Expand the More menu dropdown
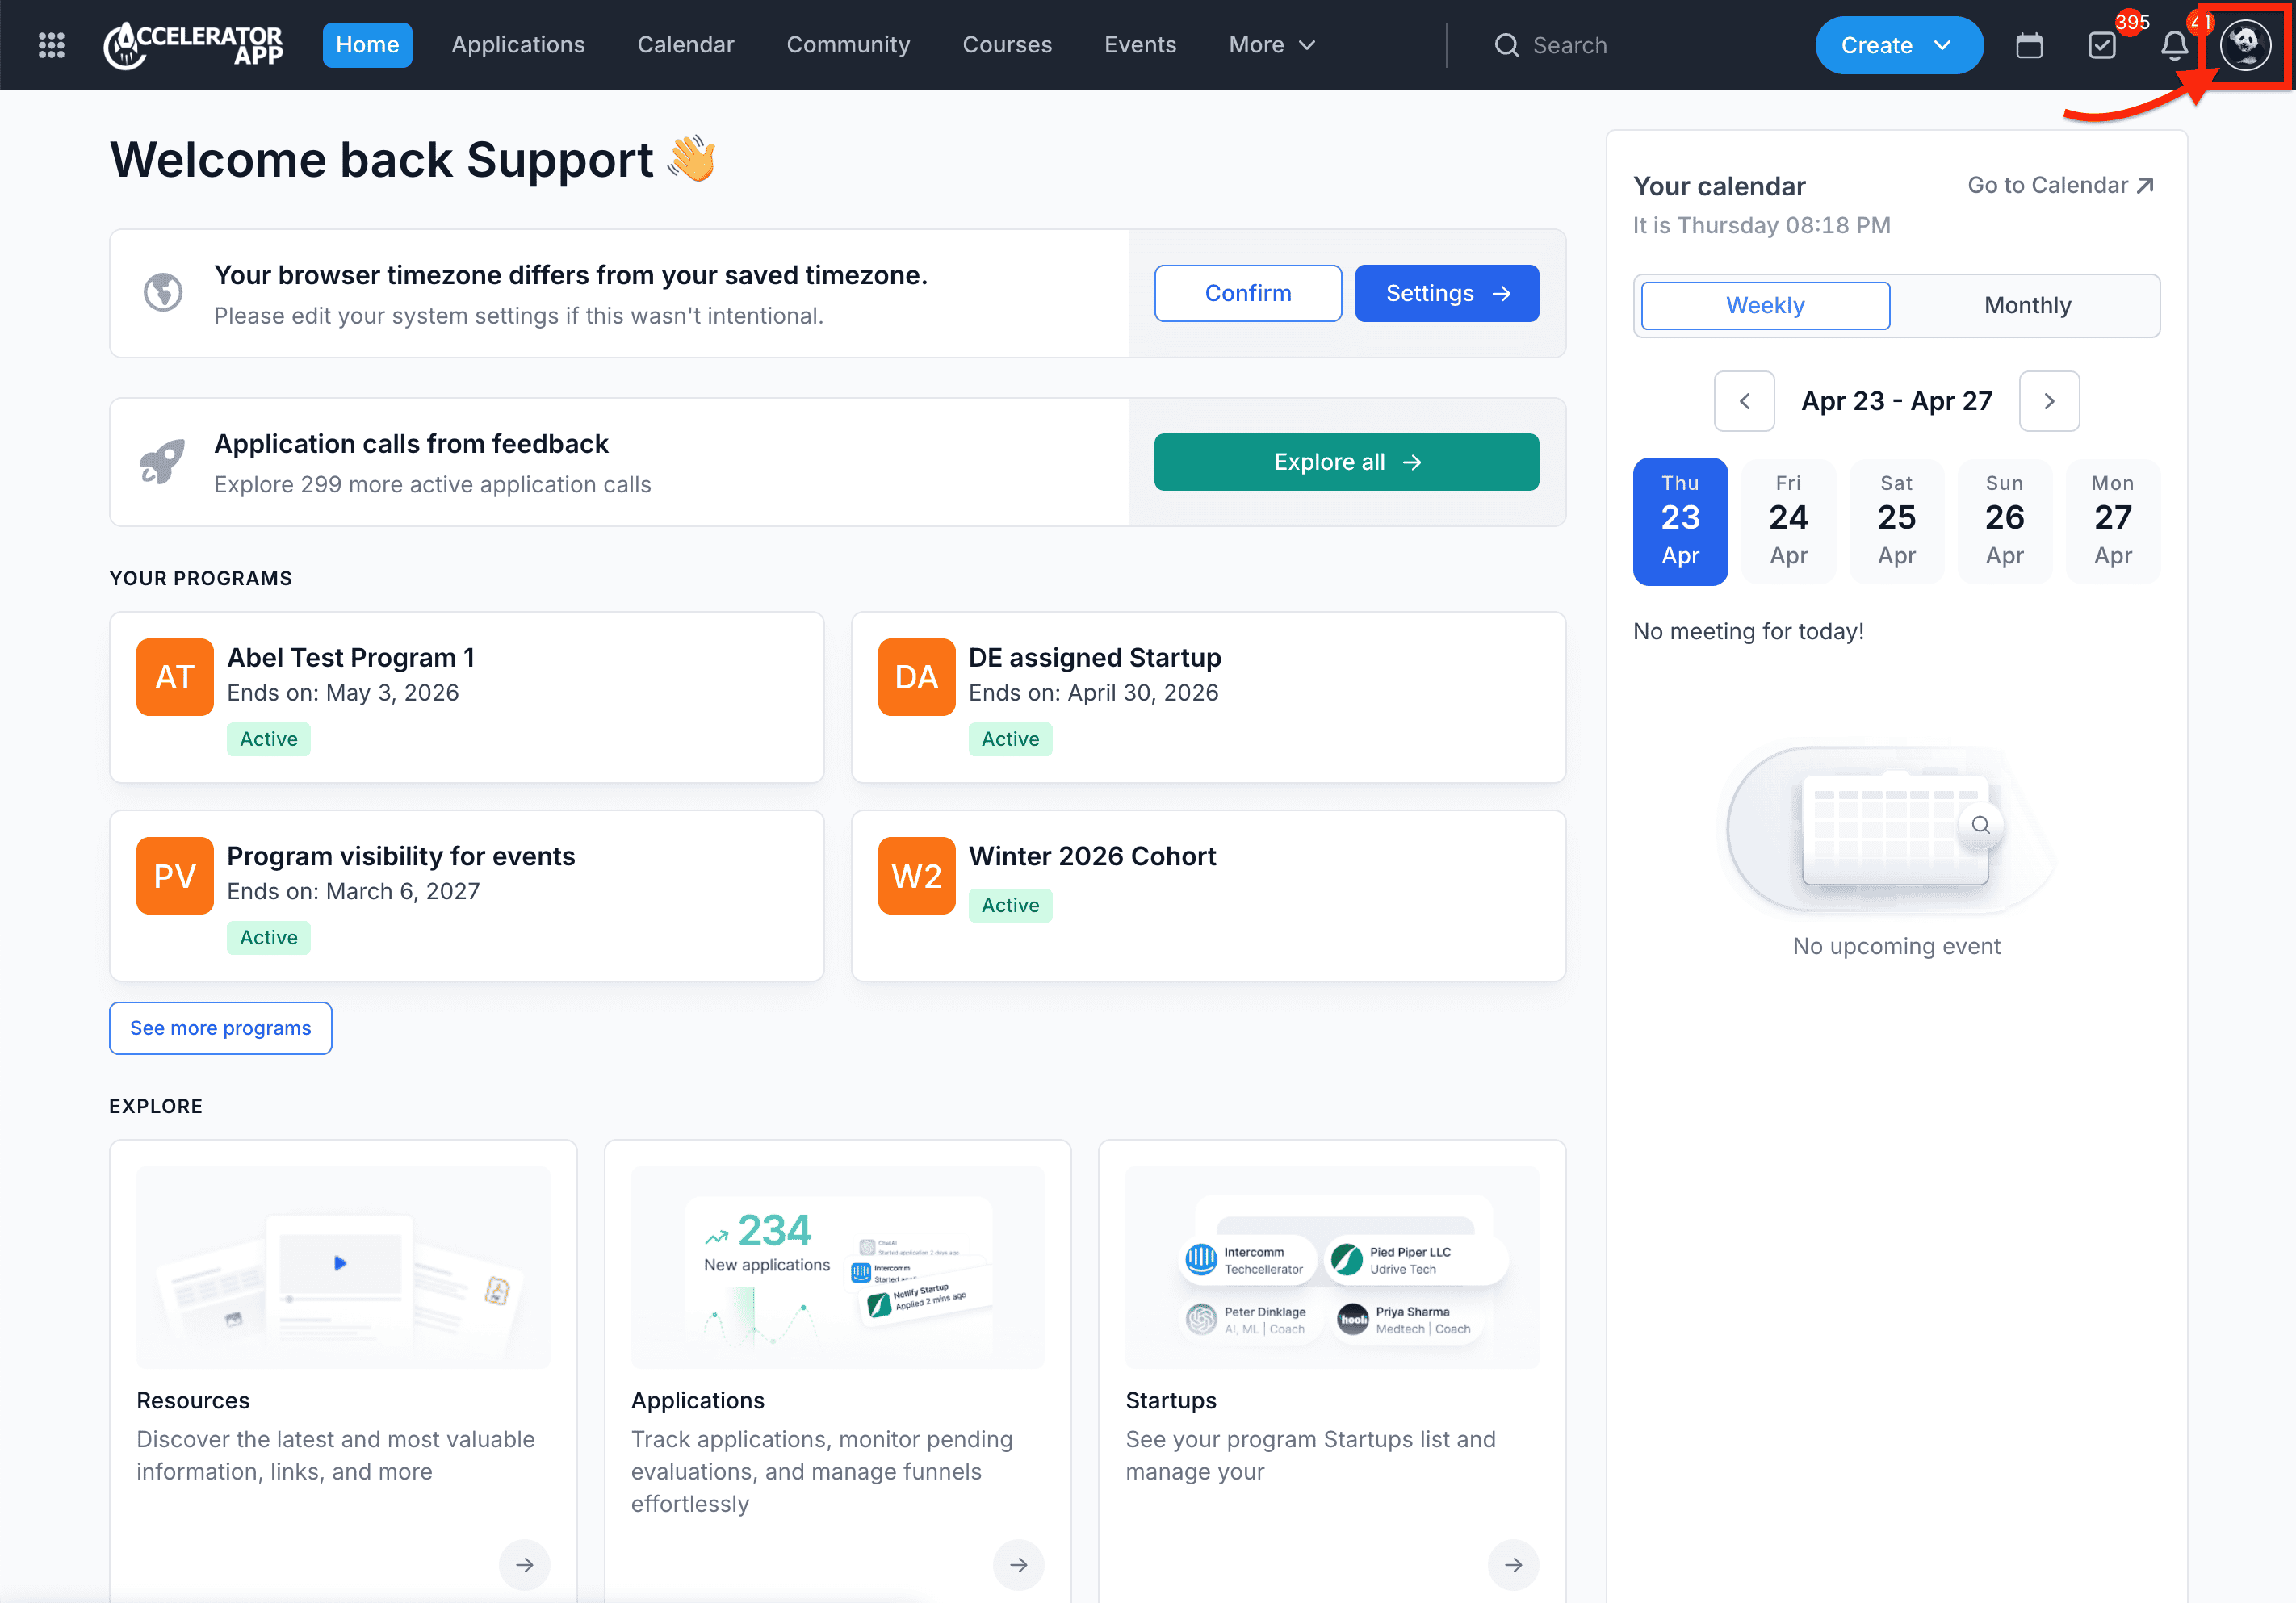The width and height of the screenshot is (2296, 1603). tap(1271, 45)
